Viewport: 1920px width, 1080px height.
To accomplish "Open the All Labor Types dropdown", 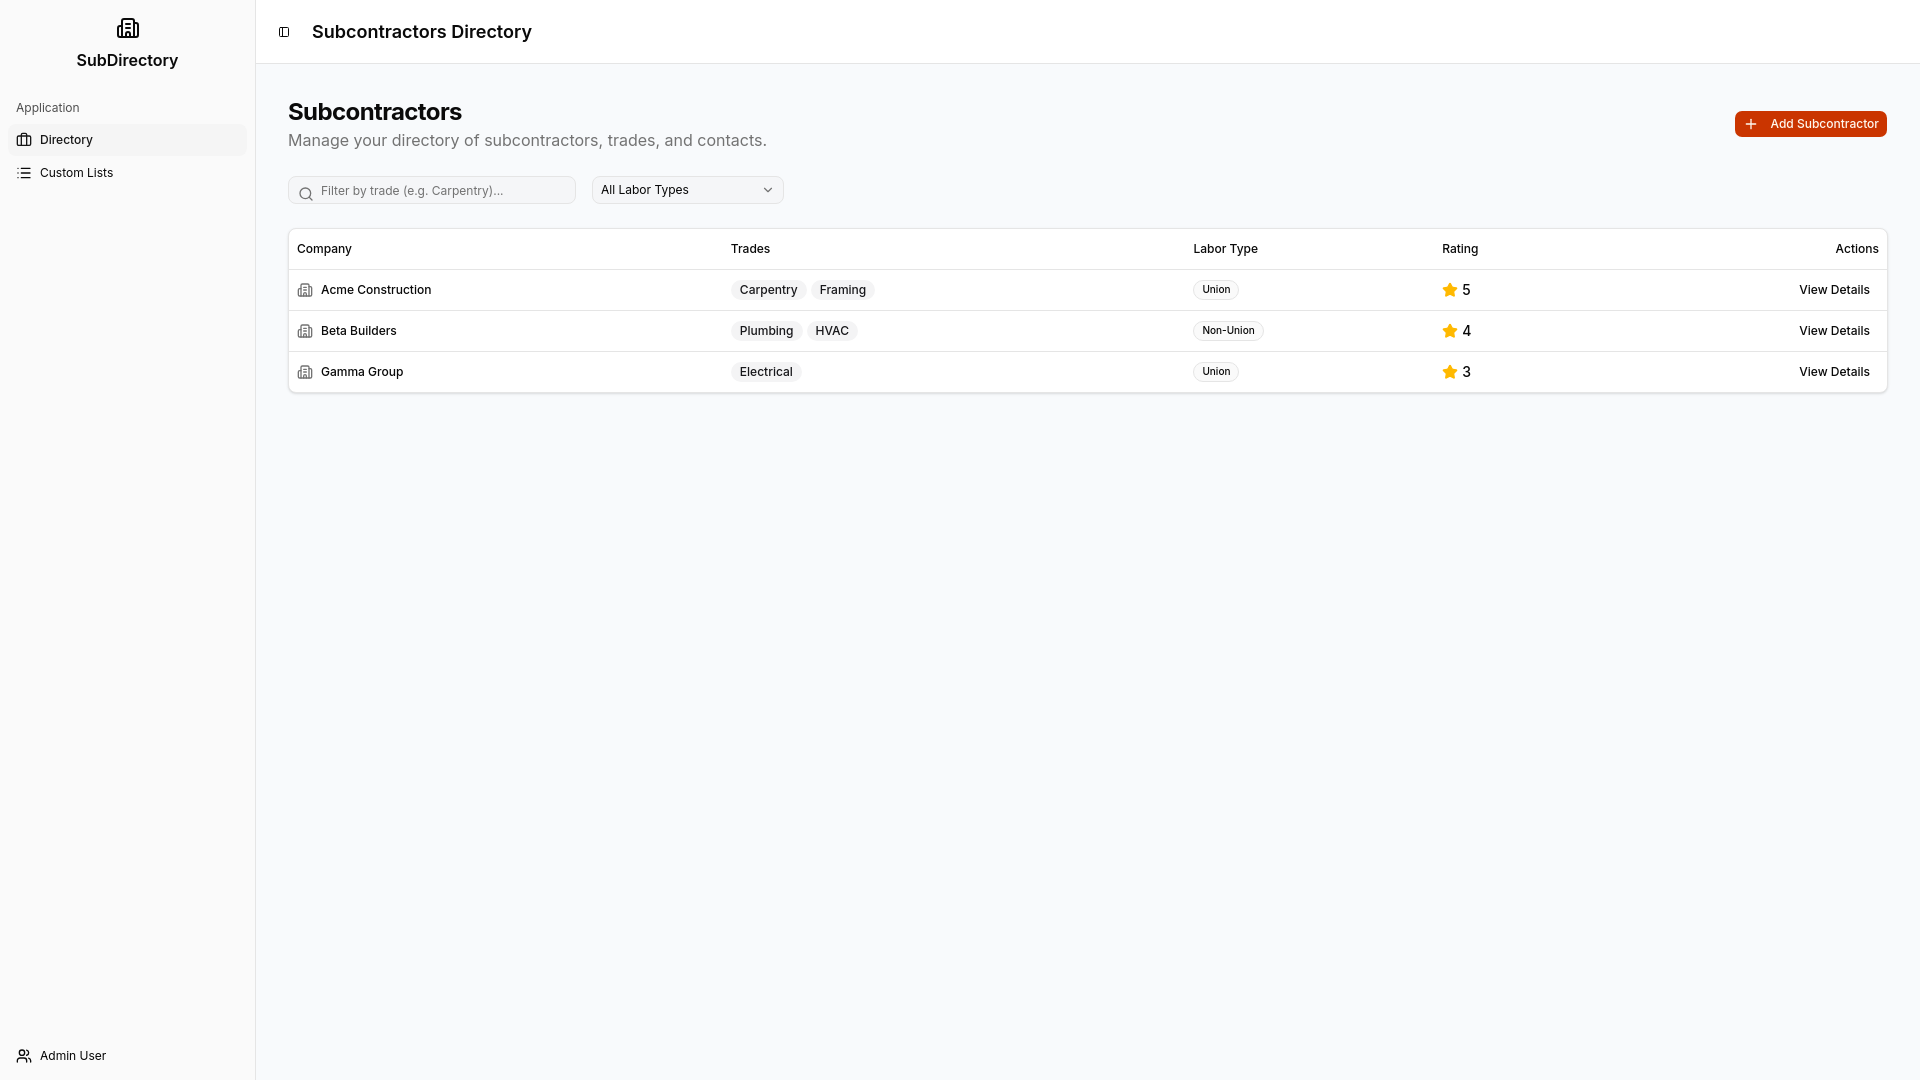I will [688, 190].
